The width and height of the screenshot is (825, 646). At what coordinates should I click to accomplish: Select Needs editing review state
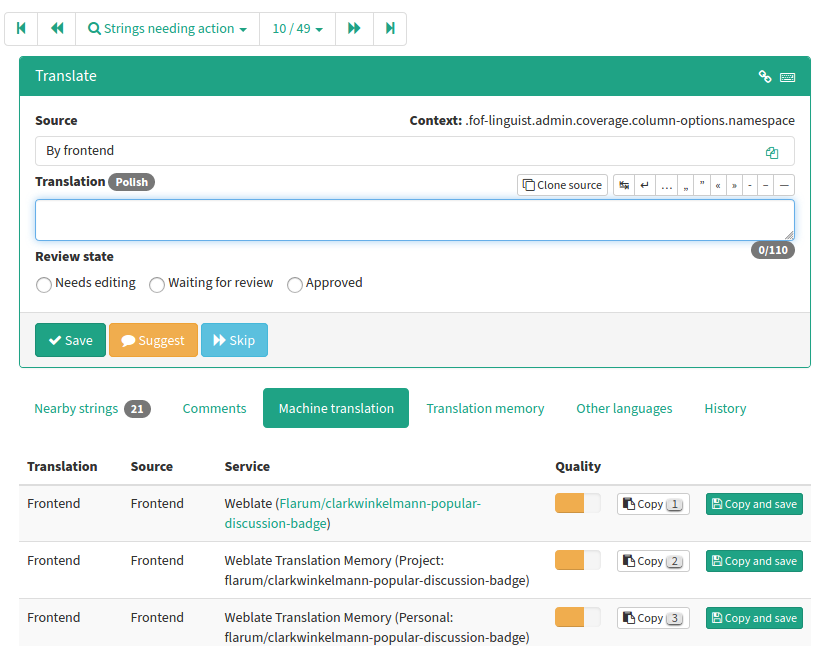click(x=44, y=285)
